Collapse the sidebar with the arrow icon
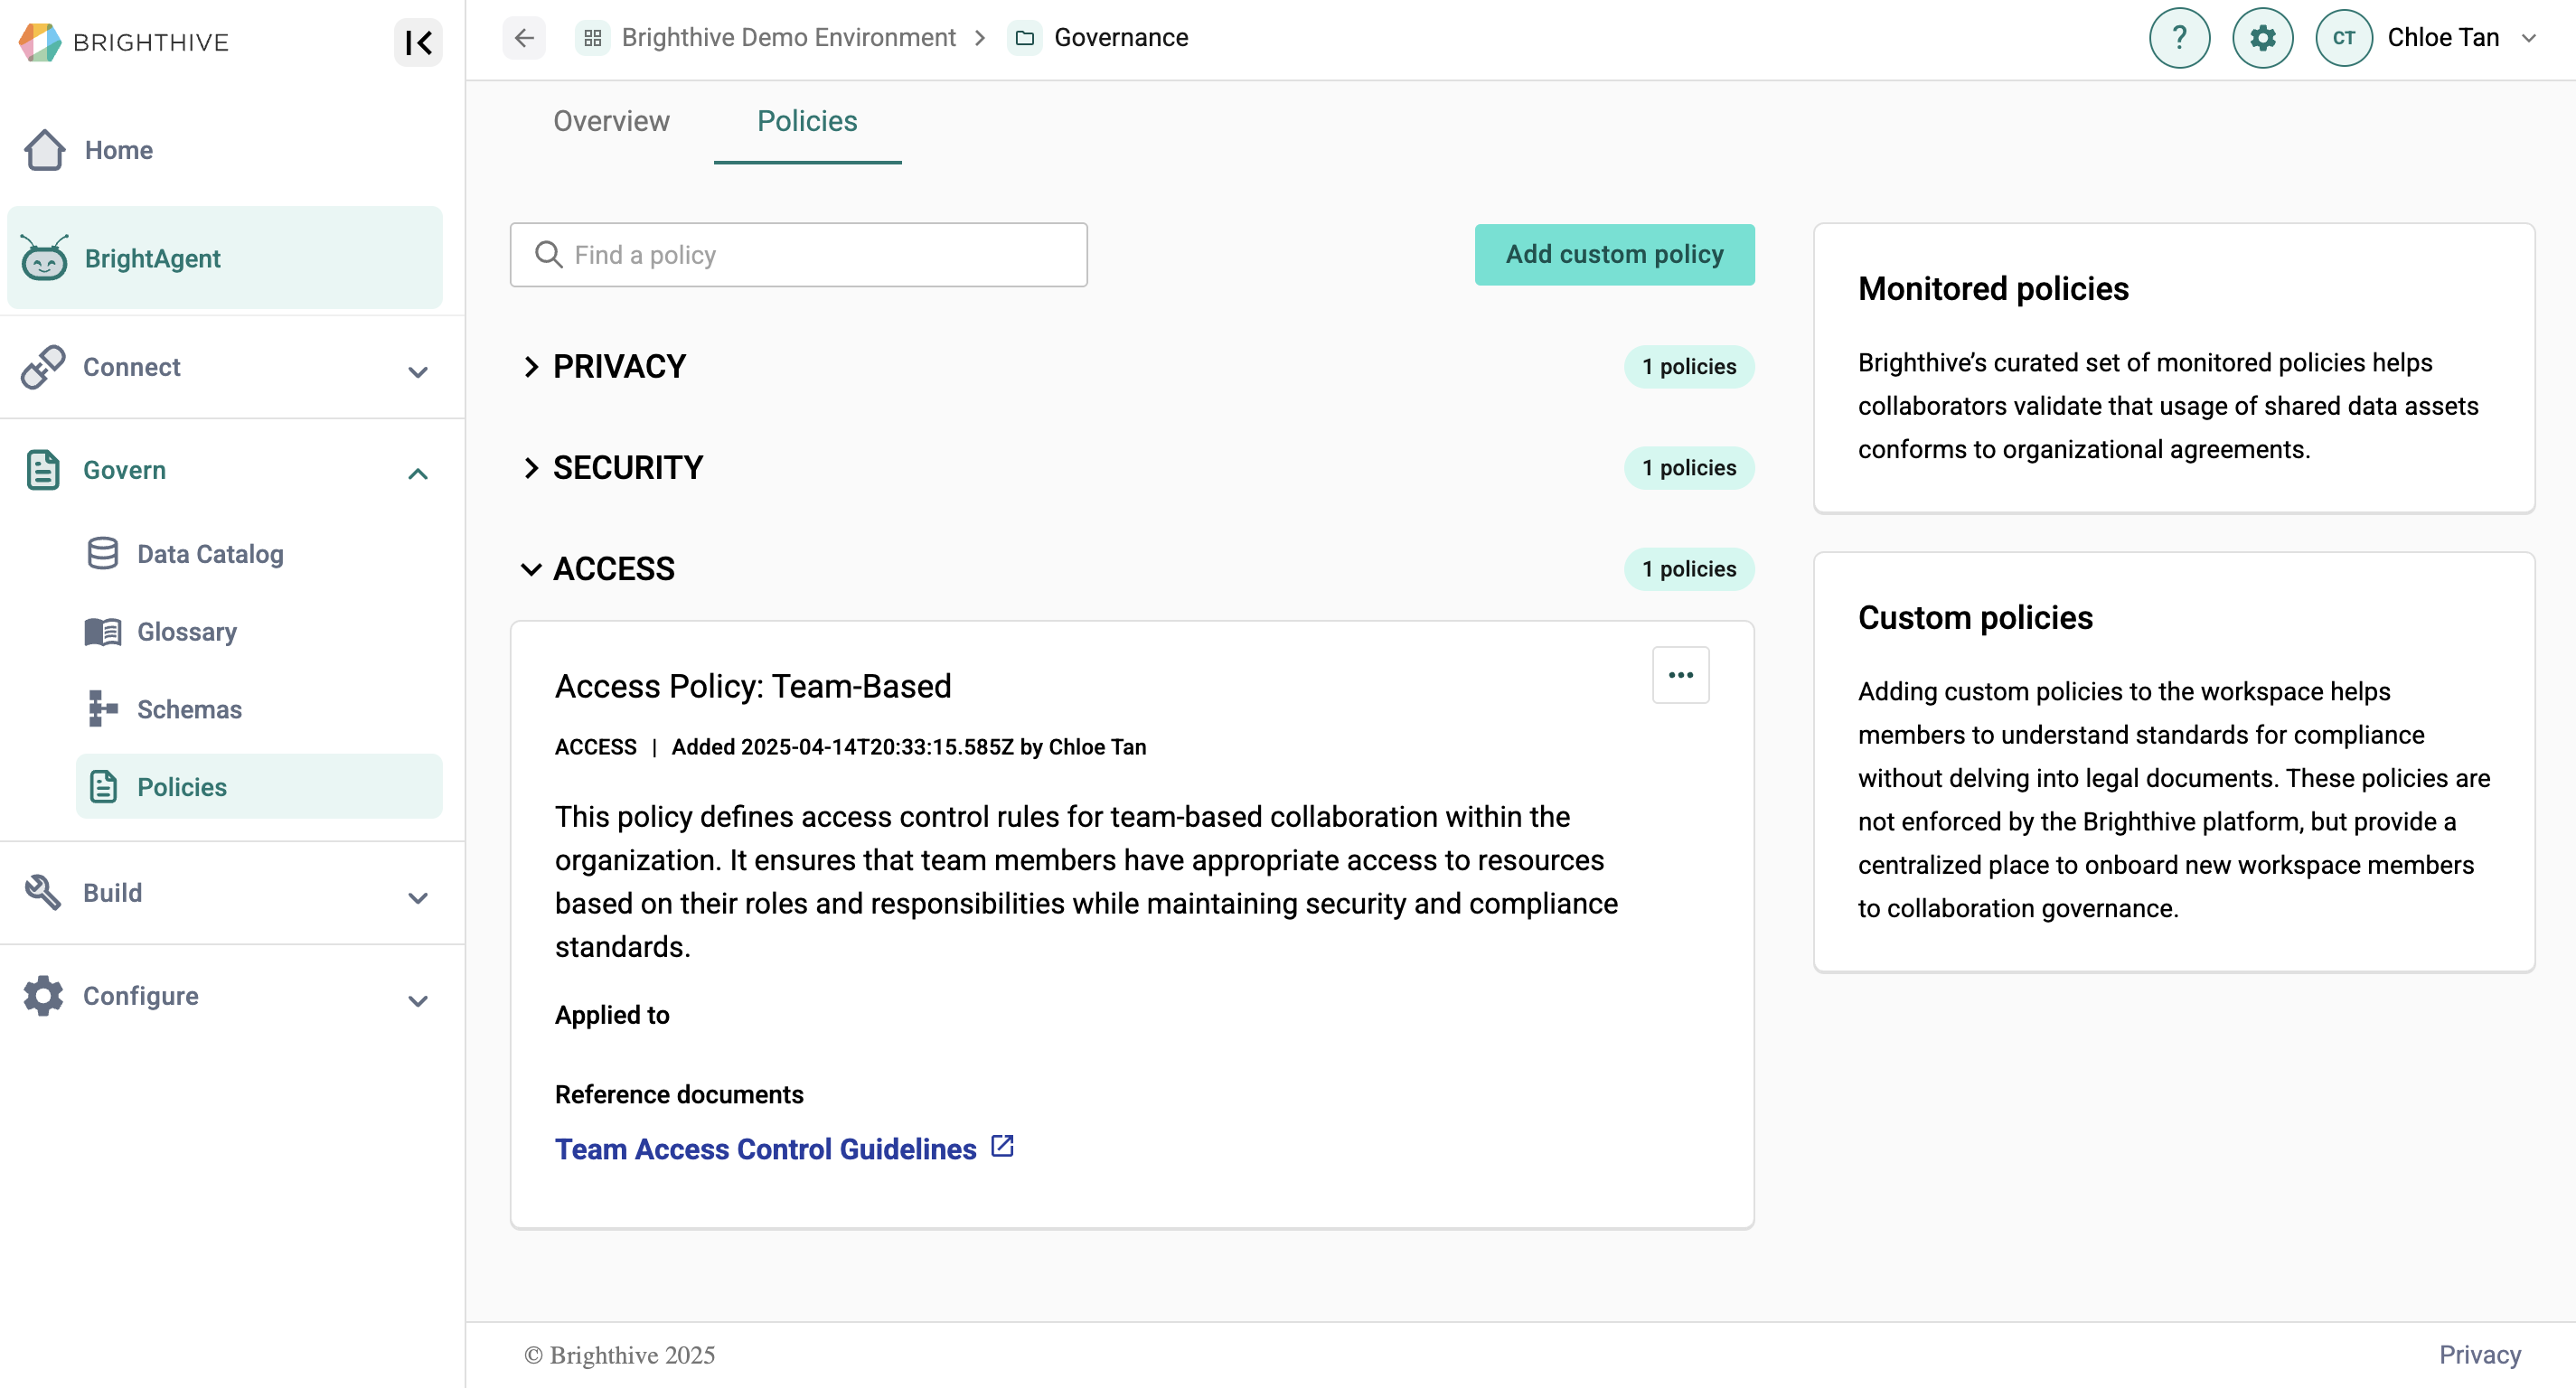This screenshot has width=2576, height=1388. coord(418,42)
